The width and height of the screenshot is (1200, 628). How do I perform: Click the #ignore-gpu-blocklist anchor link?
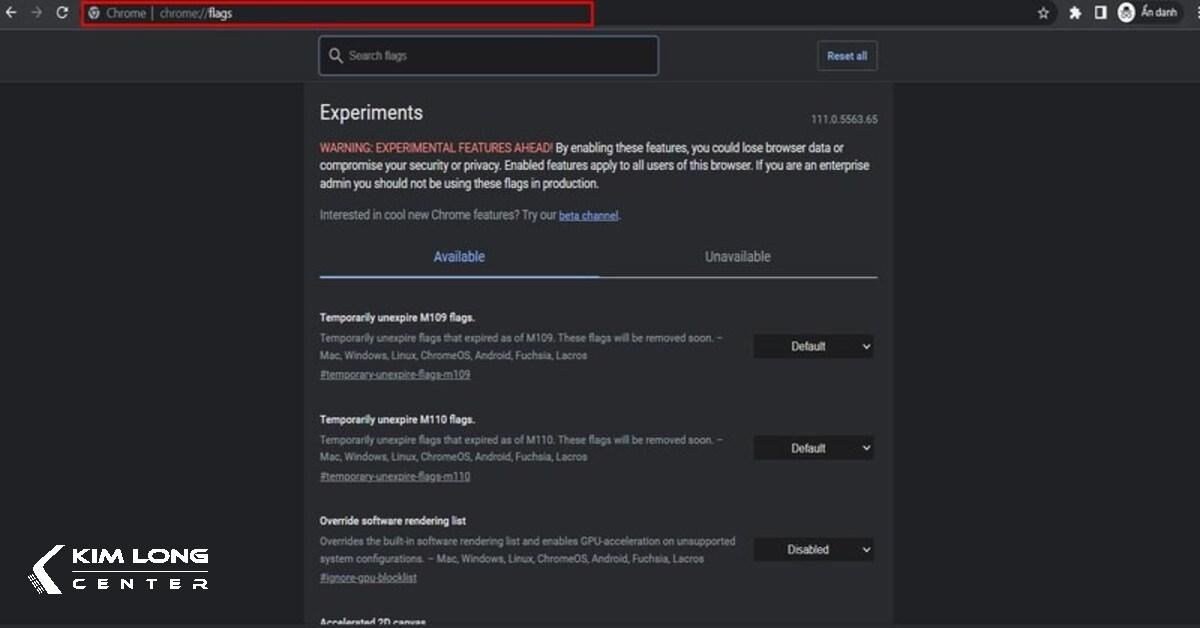[368, 578]
